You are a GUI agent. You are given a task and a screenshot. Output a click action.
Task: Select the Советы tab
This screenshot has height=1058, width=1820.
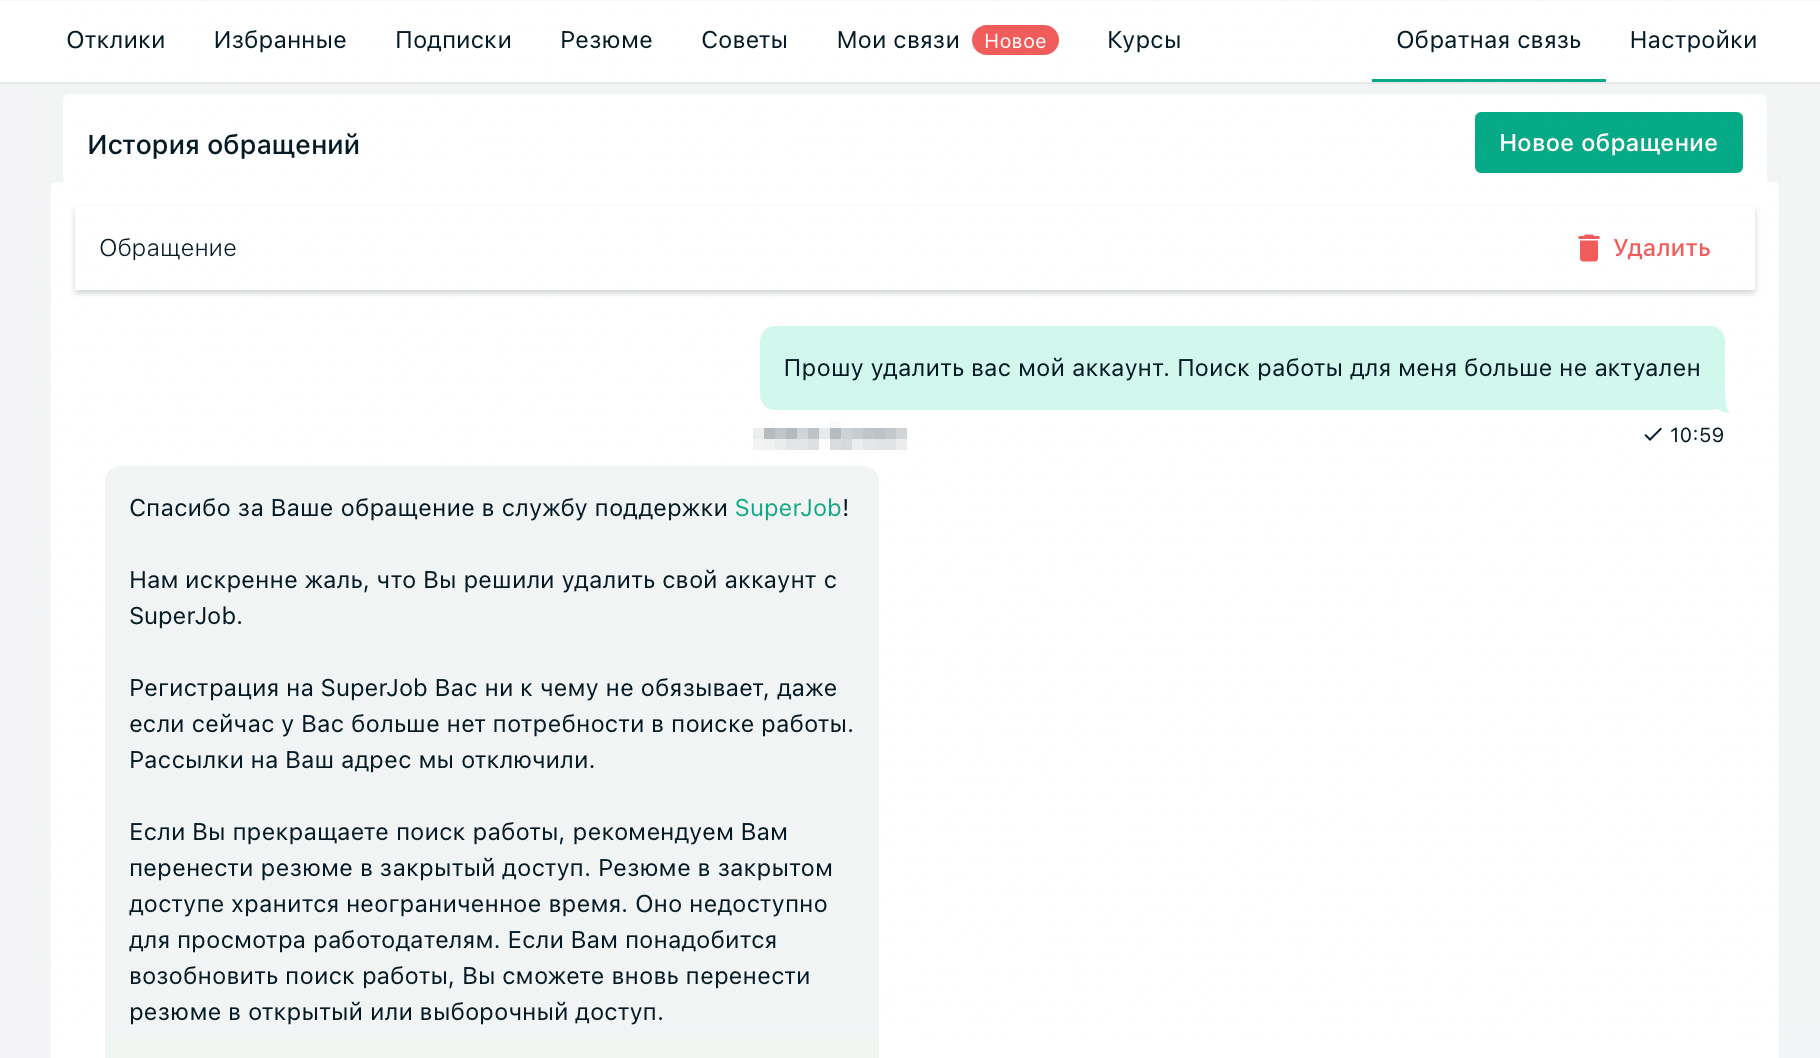click(x=745, y=40)
